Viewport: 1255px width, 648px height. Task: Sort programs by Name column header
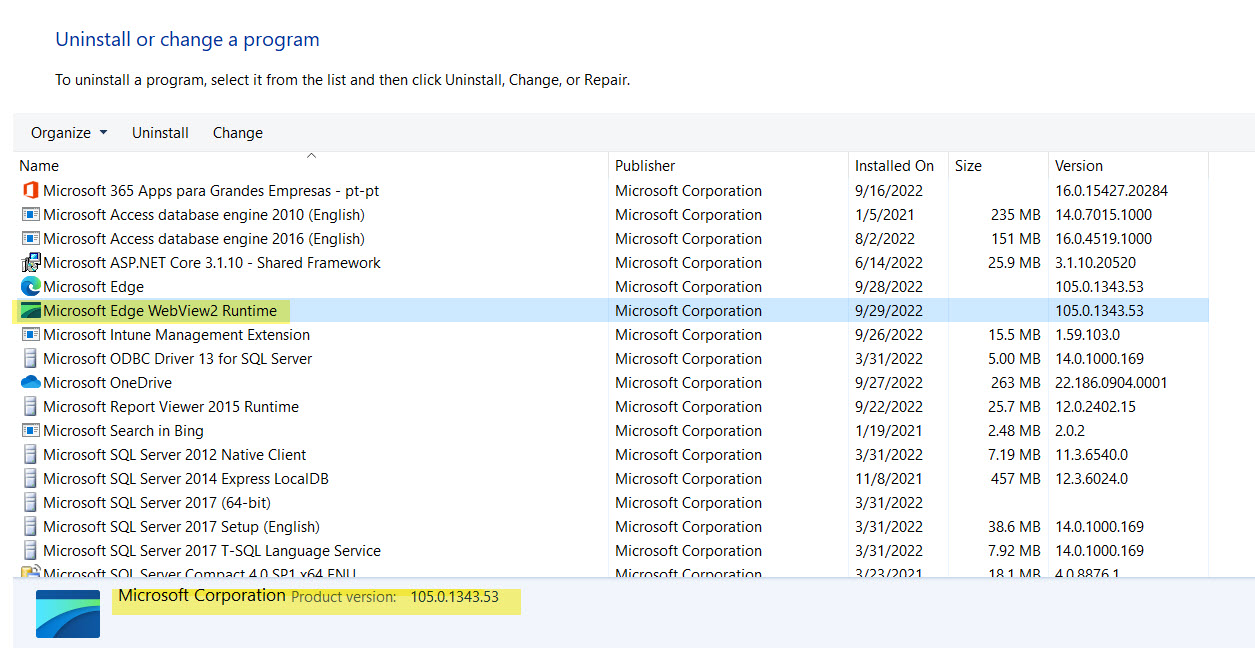40,166
